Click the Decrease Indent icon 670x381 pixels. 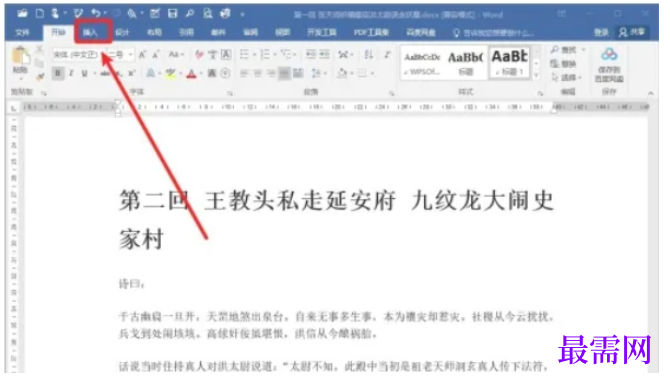coord(311,54)
